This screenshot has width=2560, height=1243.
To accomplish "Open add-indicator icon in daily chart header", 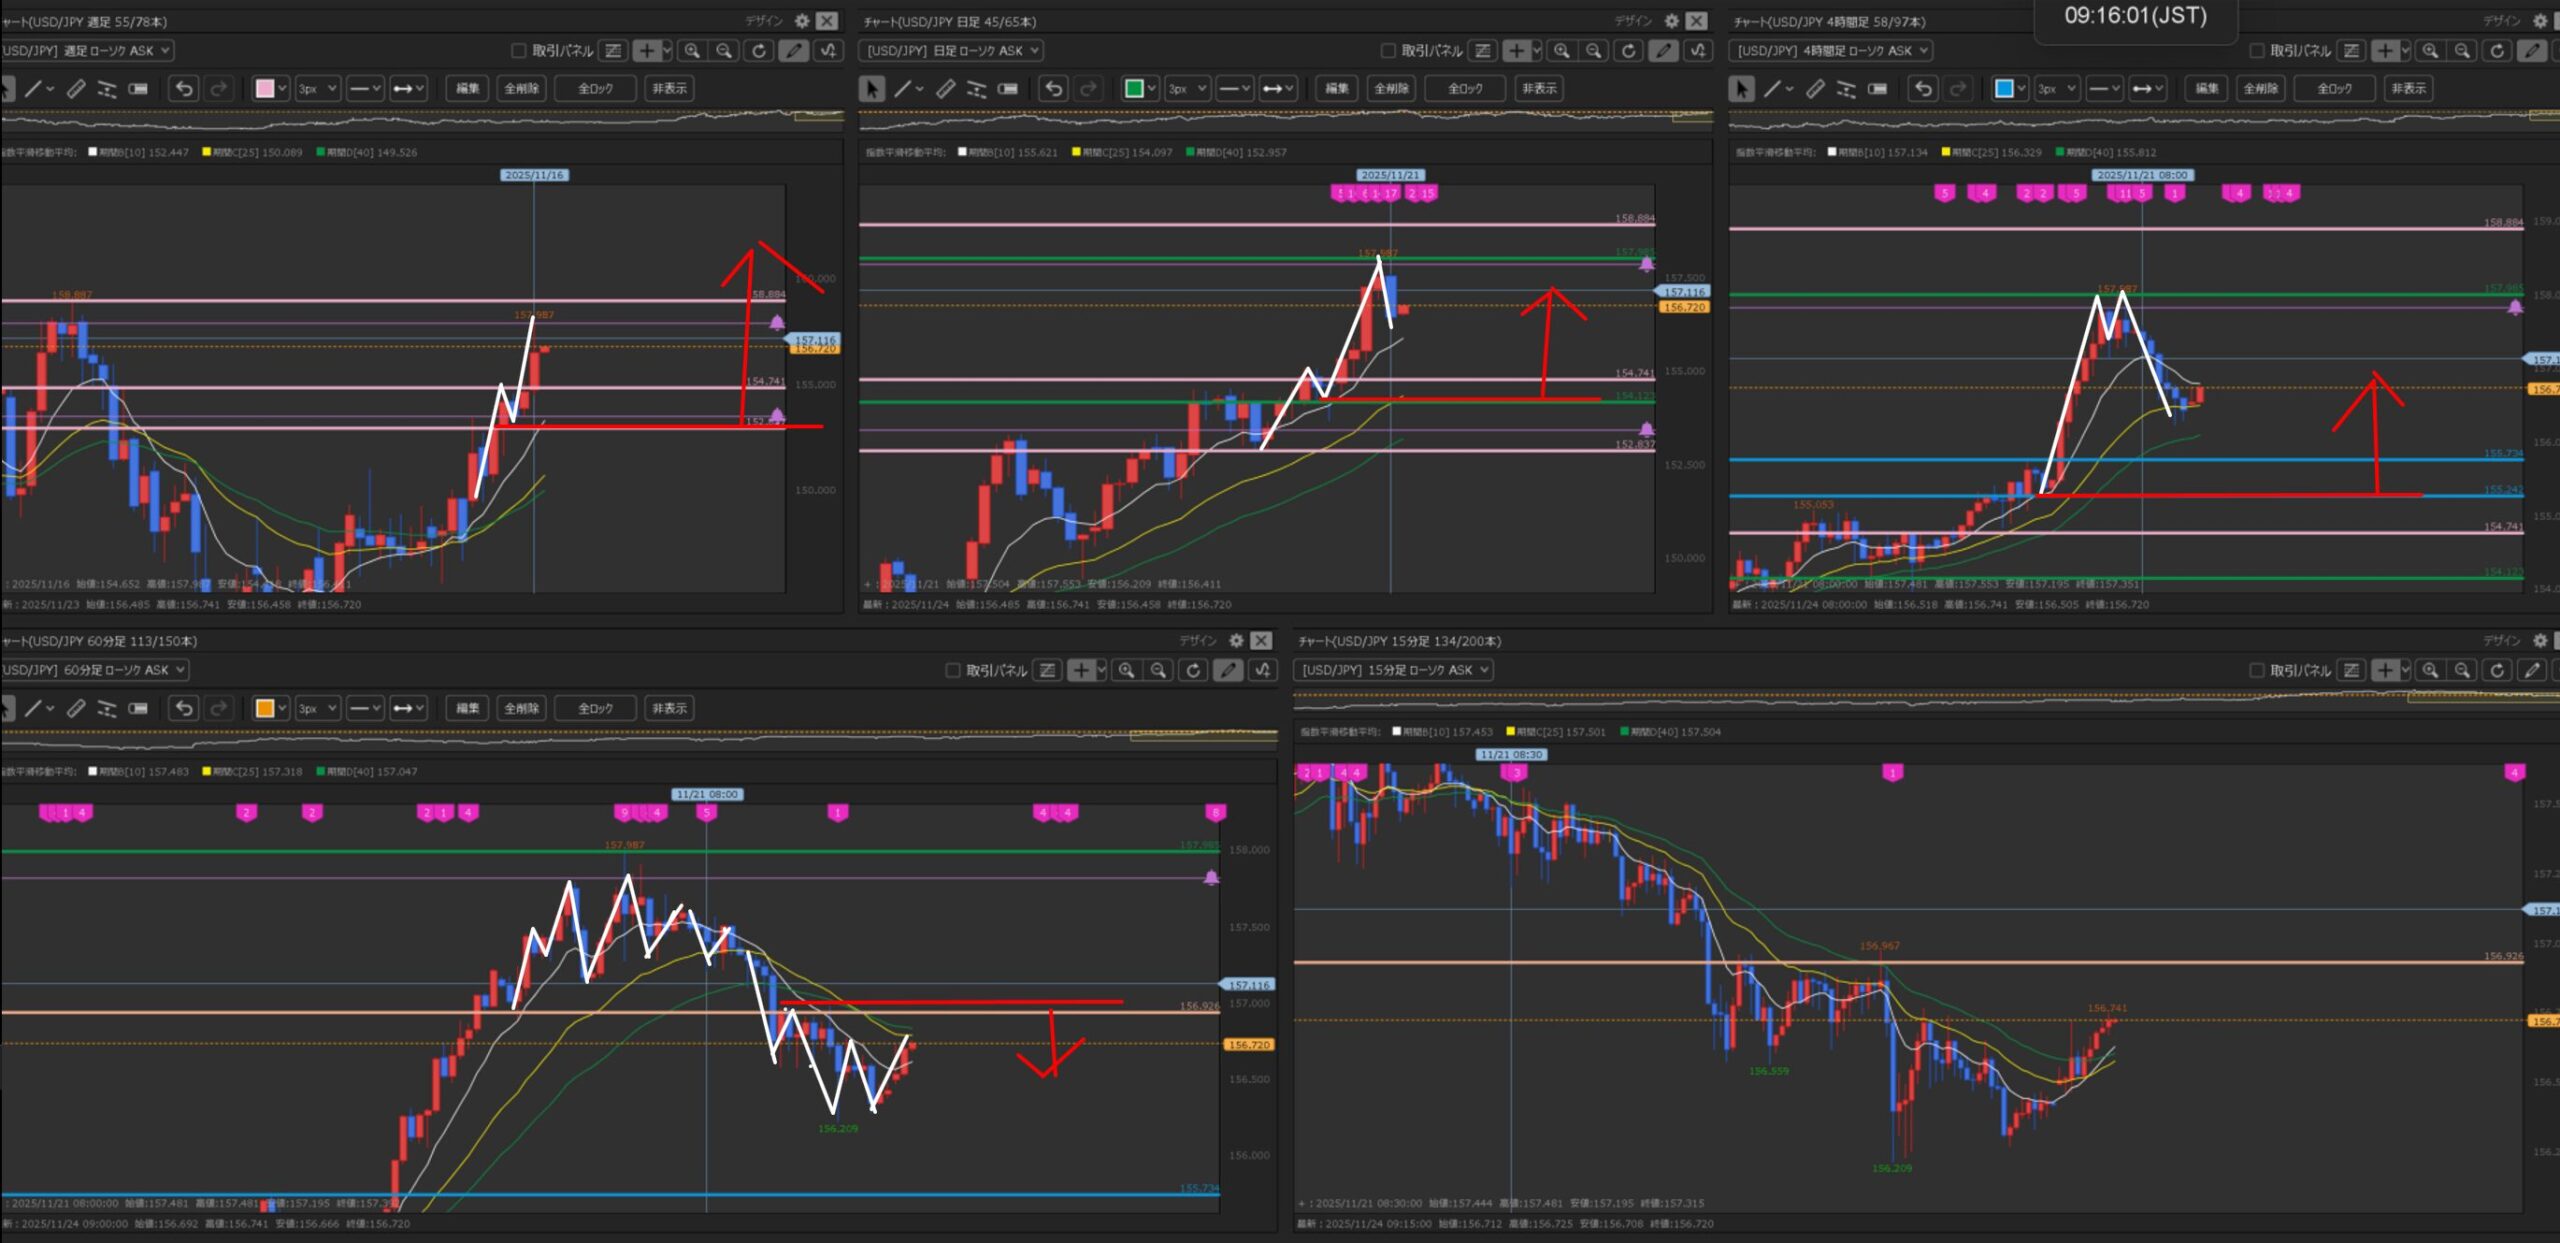I will [1698, 50].
